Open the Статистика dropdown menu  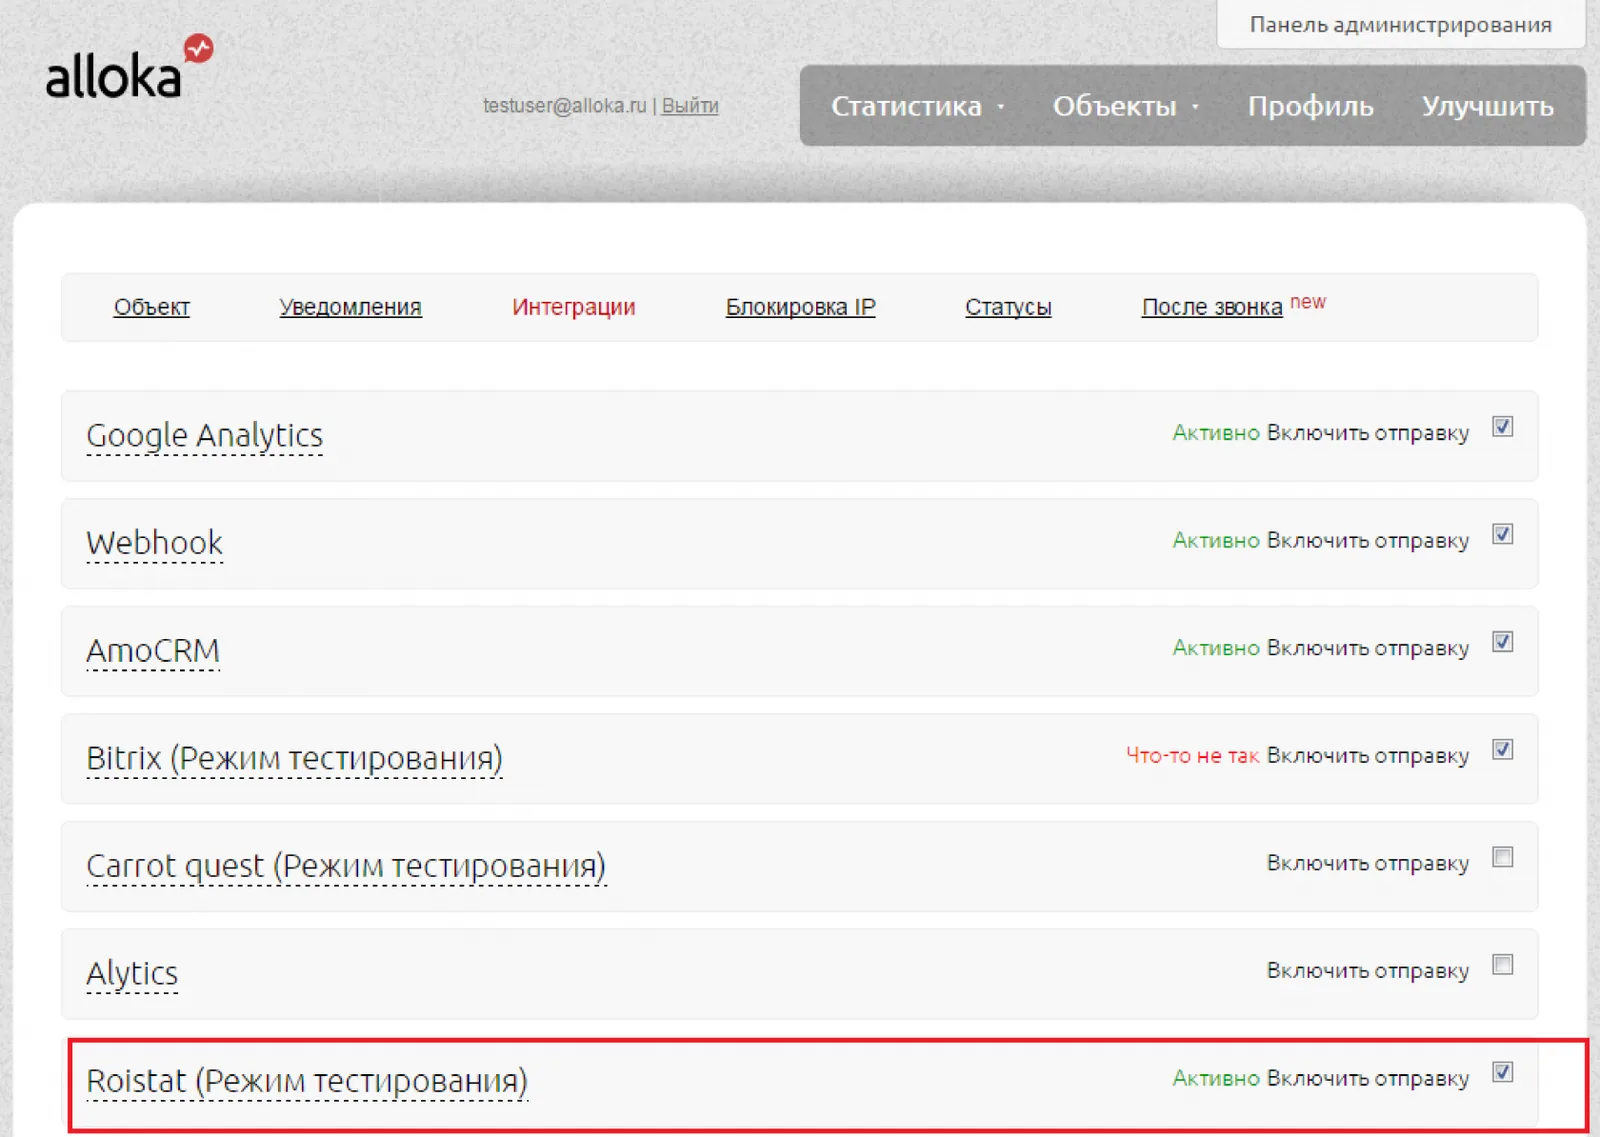[x=917, y=106]
